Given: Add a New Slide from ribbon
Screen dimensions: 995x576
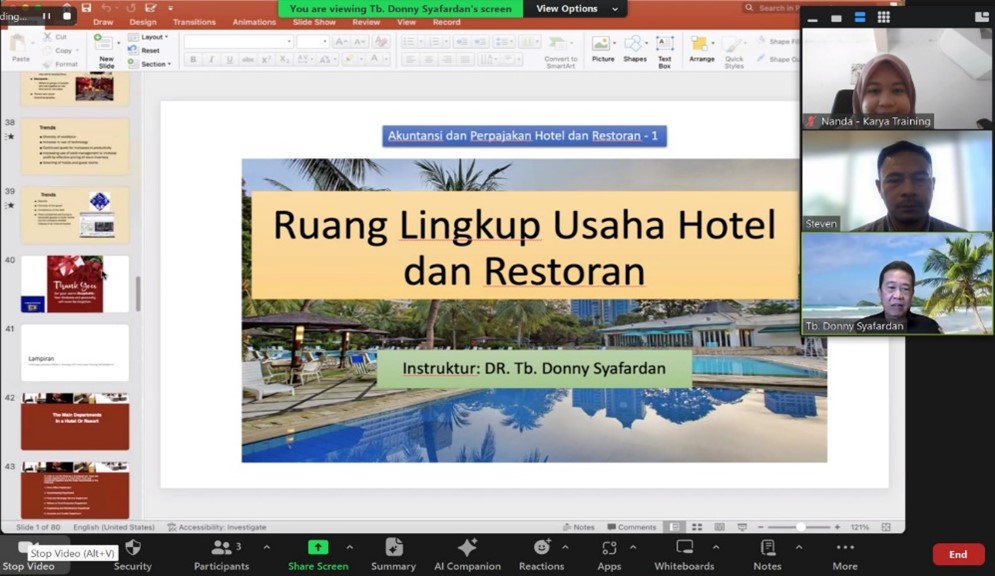Looking at the screenshot, I should point(106,51).
